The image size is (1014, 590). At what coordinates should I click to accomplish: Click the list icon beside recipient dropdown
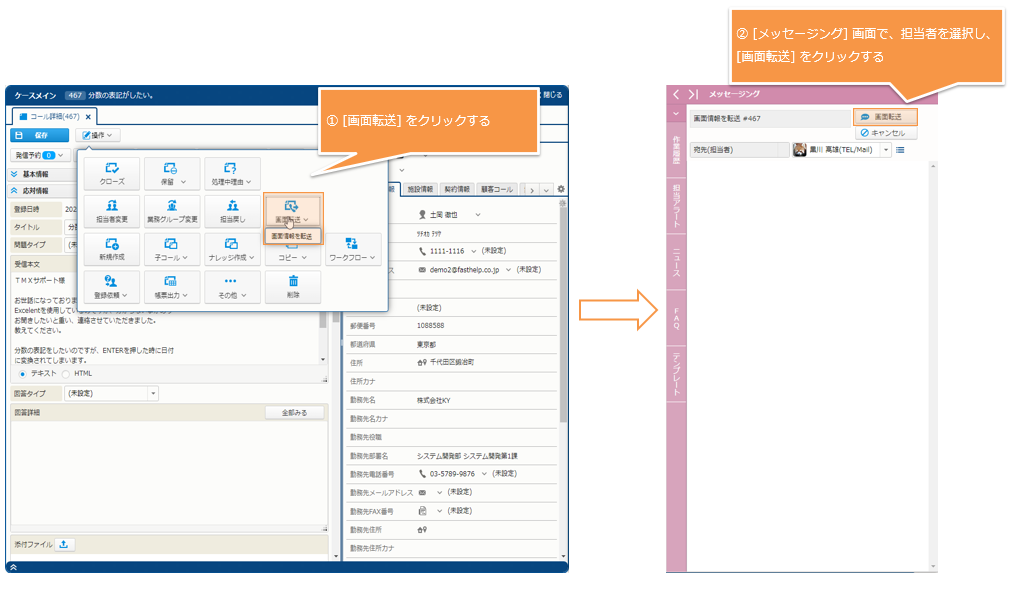tap(900, 150)
